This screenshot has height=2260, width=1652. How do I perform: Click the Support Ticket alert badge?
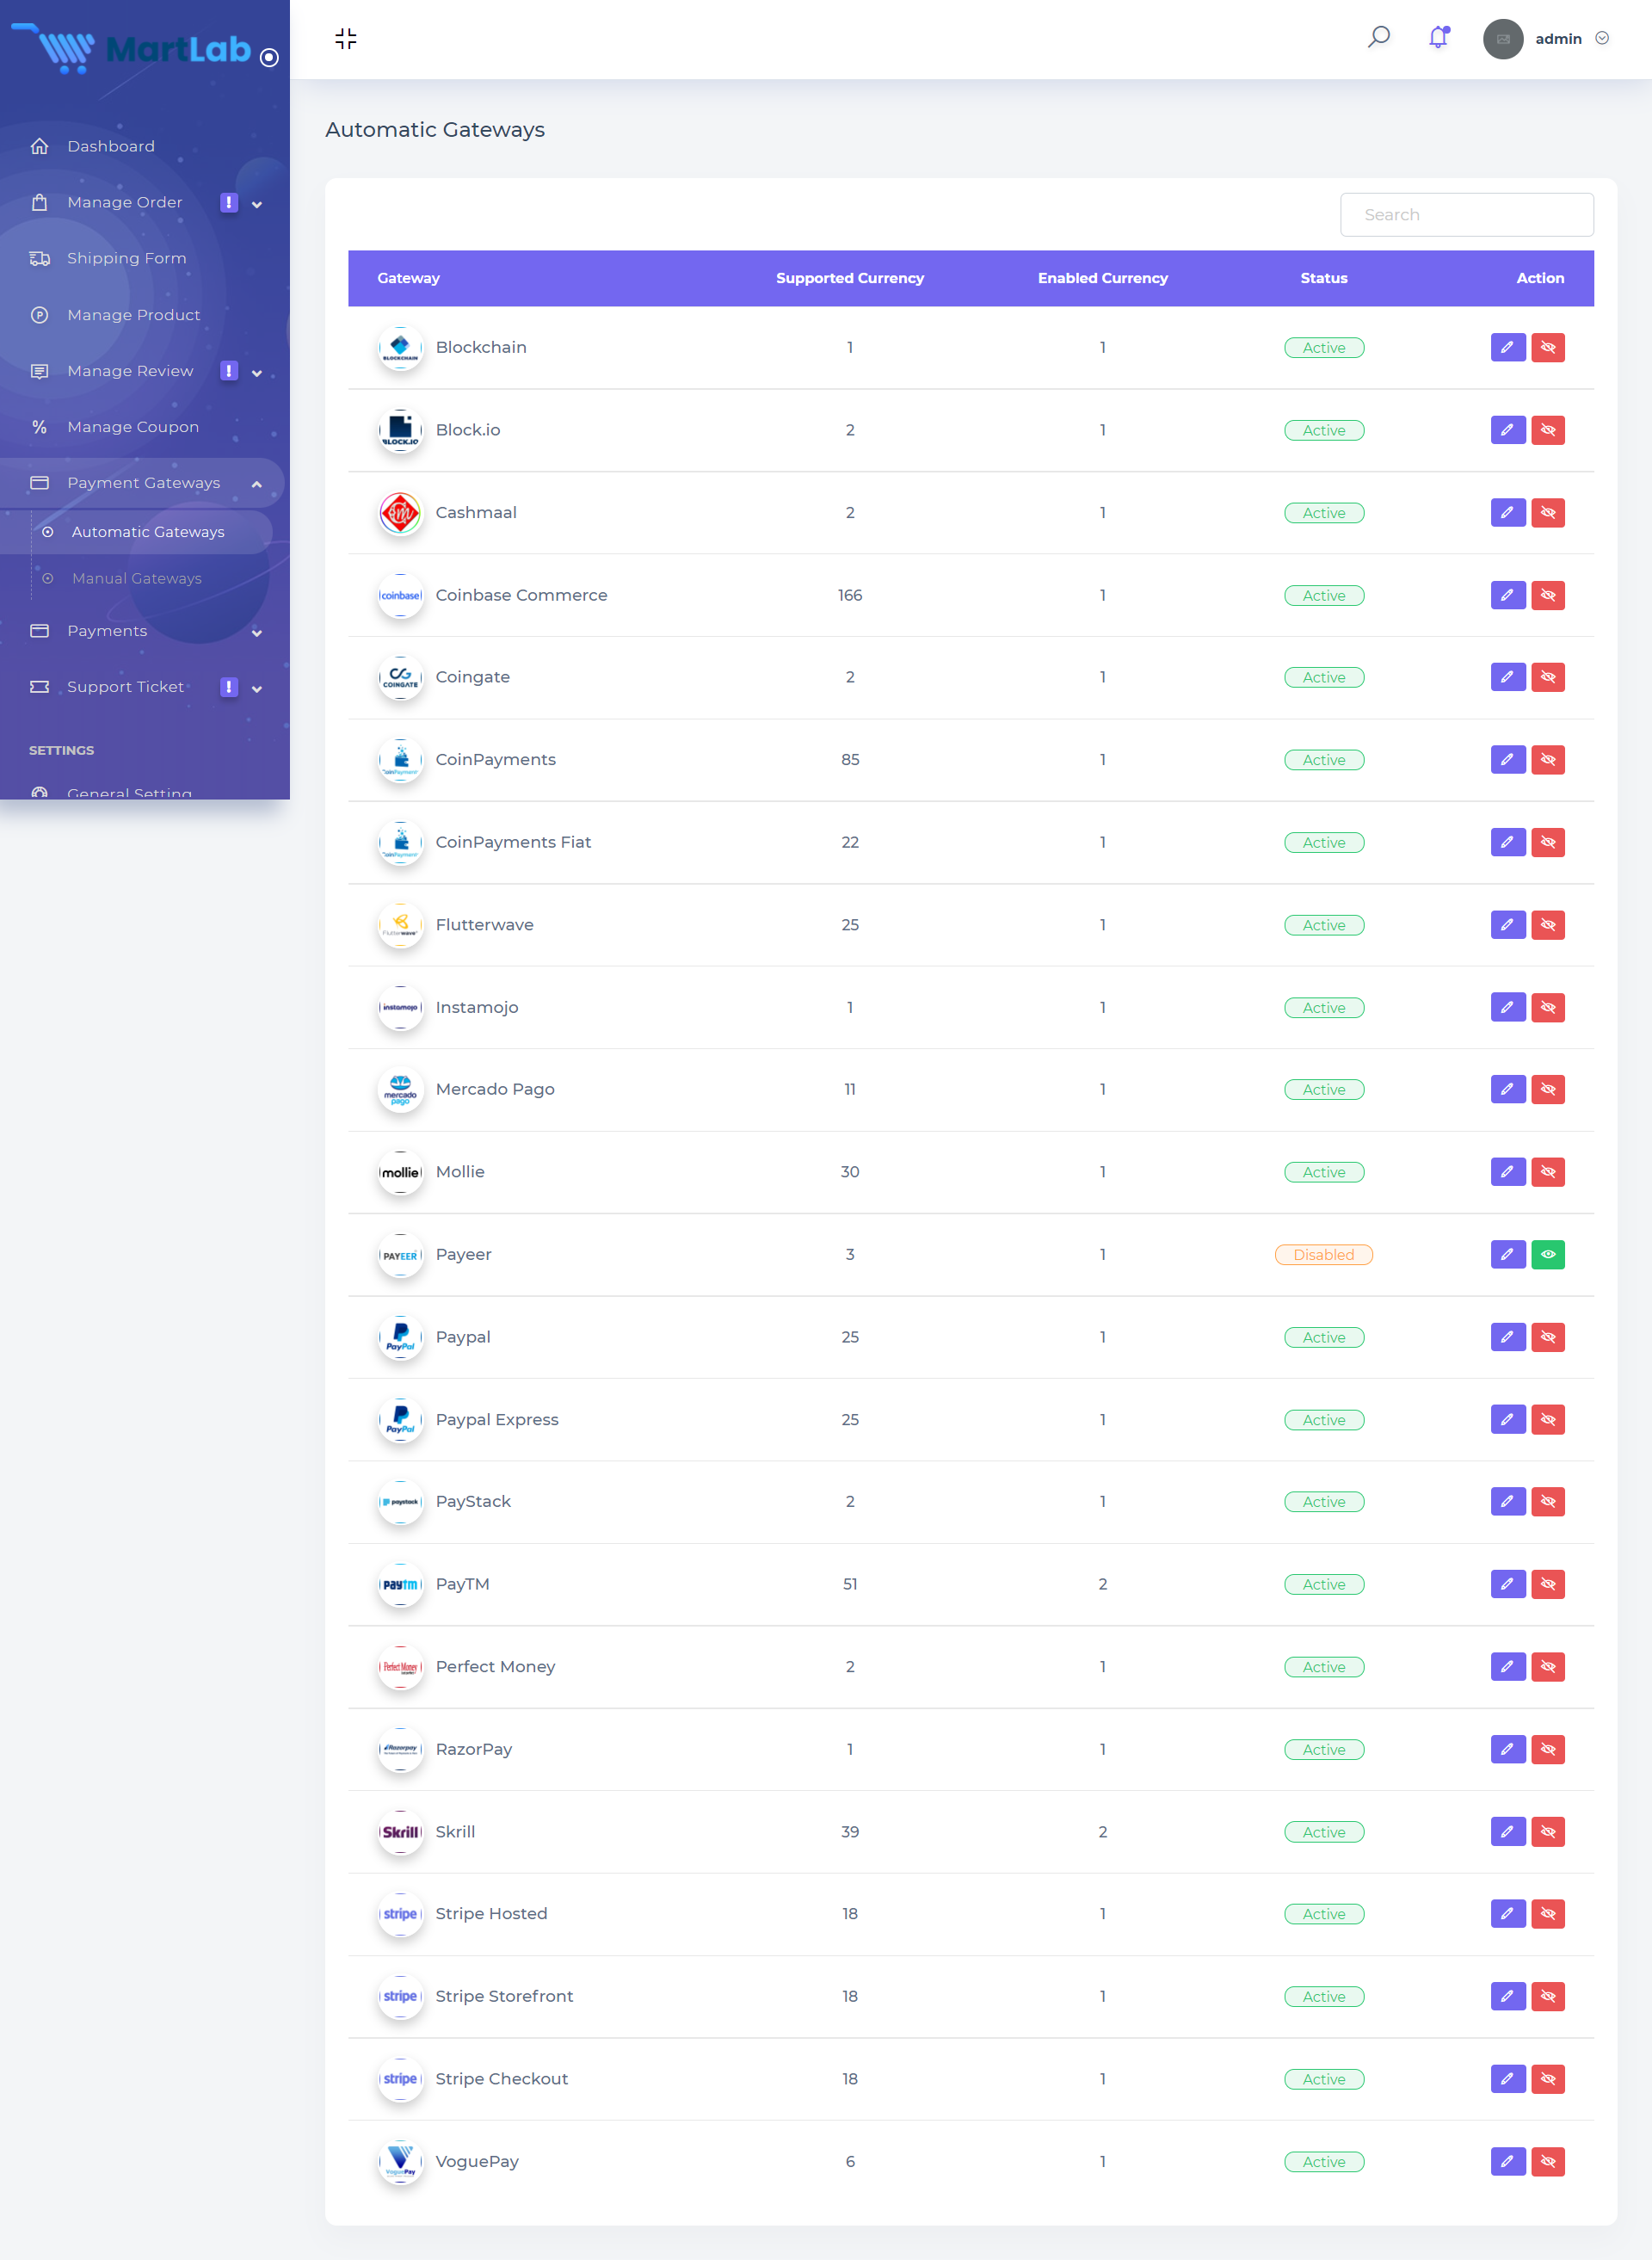[x=229, y=687]
